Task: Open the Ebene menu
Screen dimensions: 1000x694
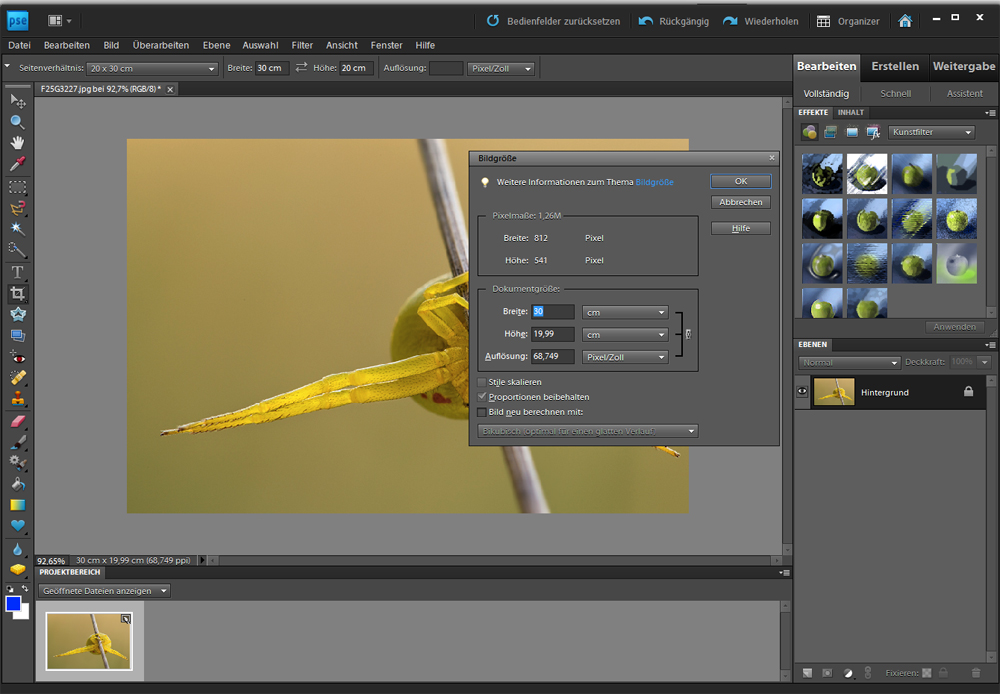Action: pos(216,45)
